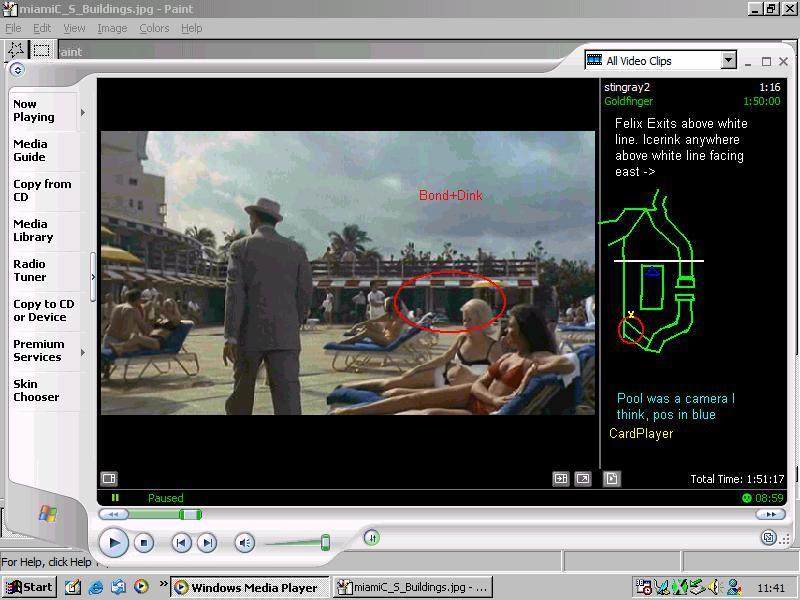Click the Paused status text
The image size is (800, 600).
coord(165,498)
